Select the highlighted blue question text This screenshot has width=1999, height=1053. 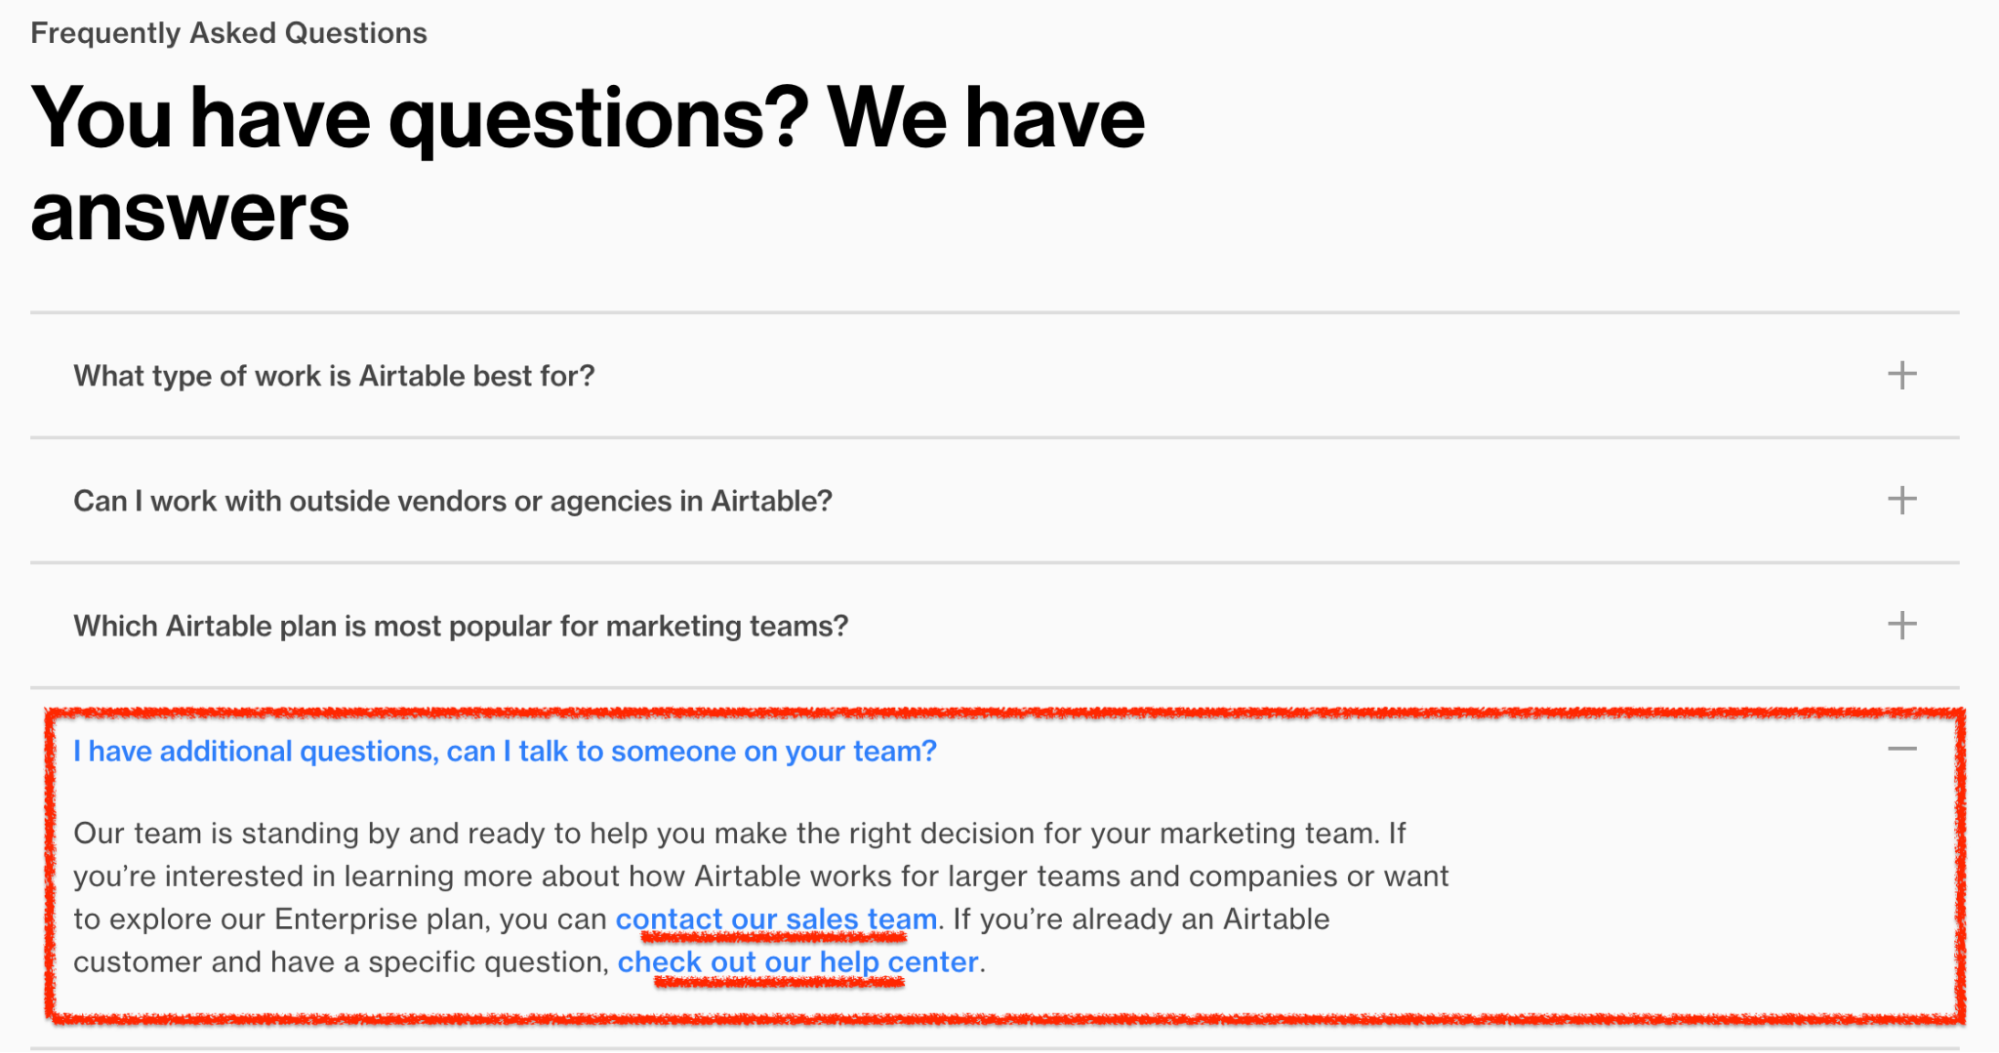click(x=505, y=751)
